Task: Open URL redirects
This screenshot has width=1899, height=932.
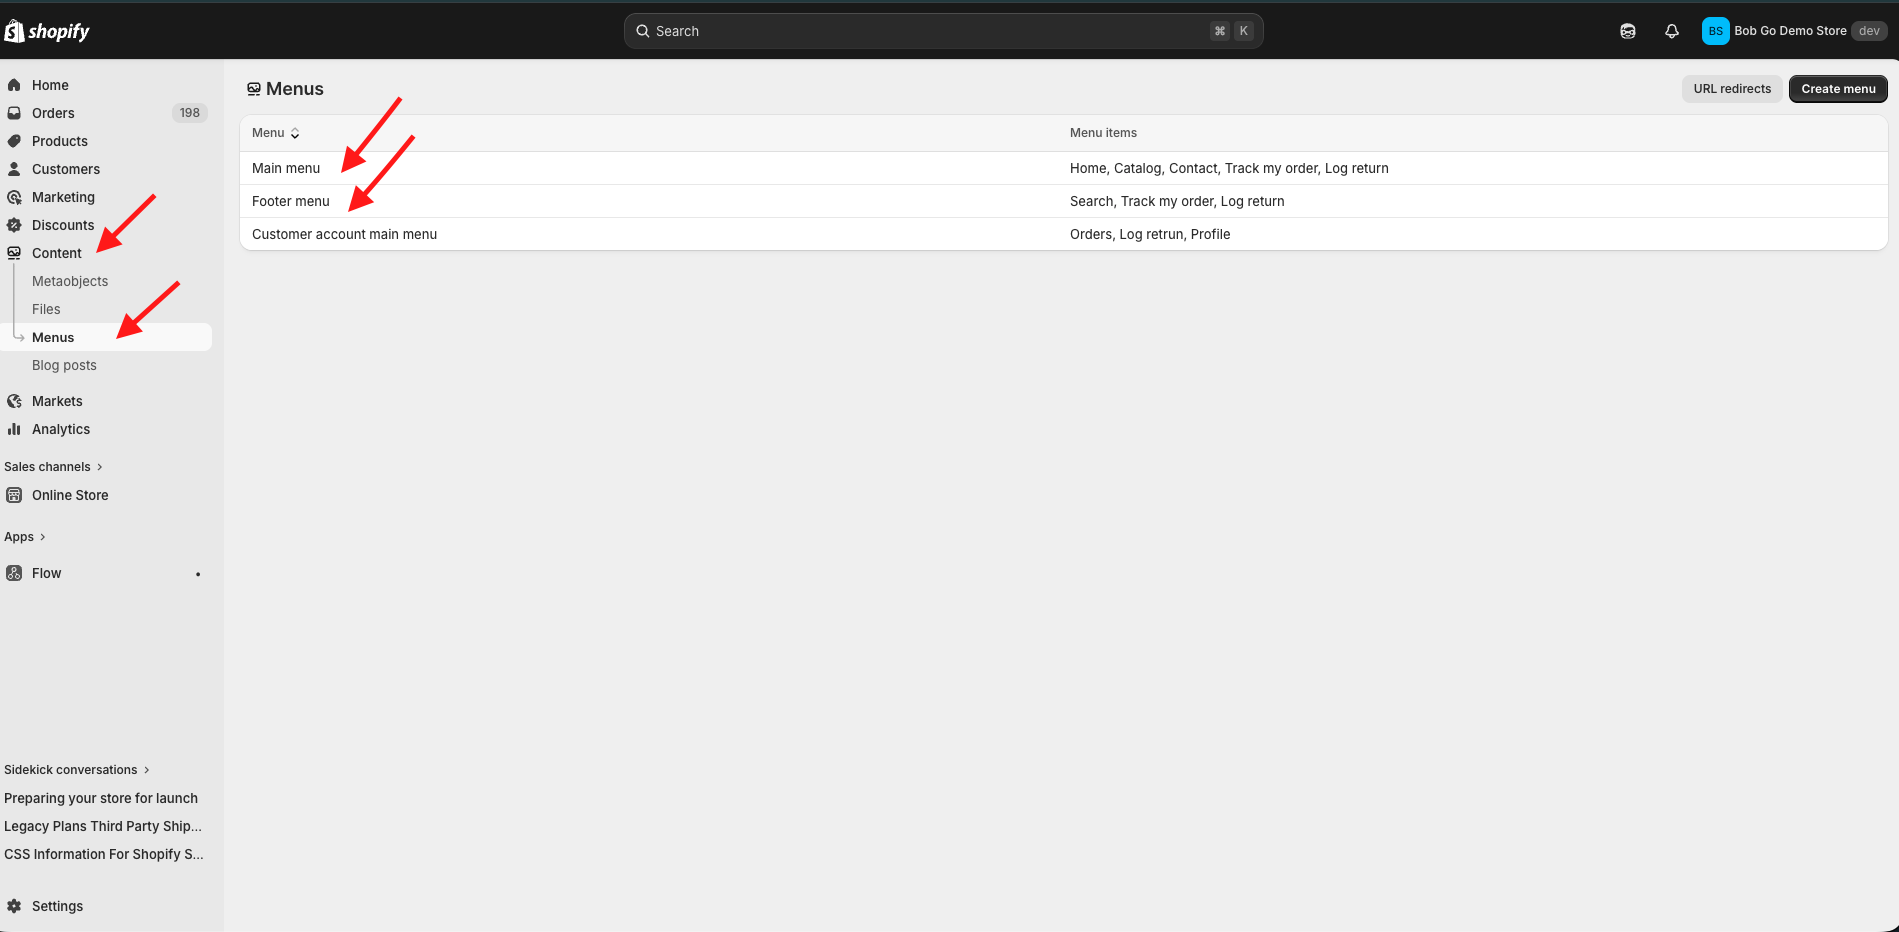Action: click(1731, 89)
